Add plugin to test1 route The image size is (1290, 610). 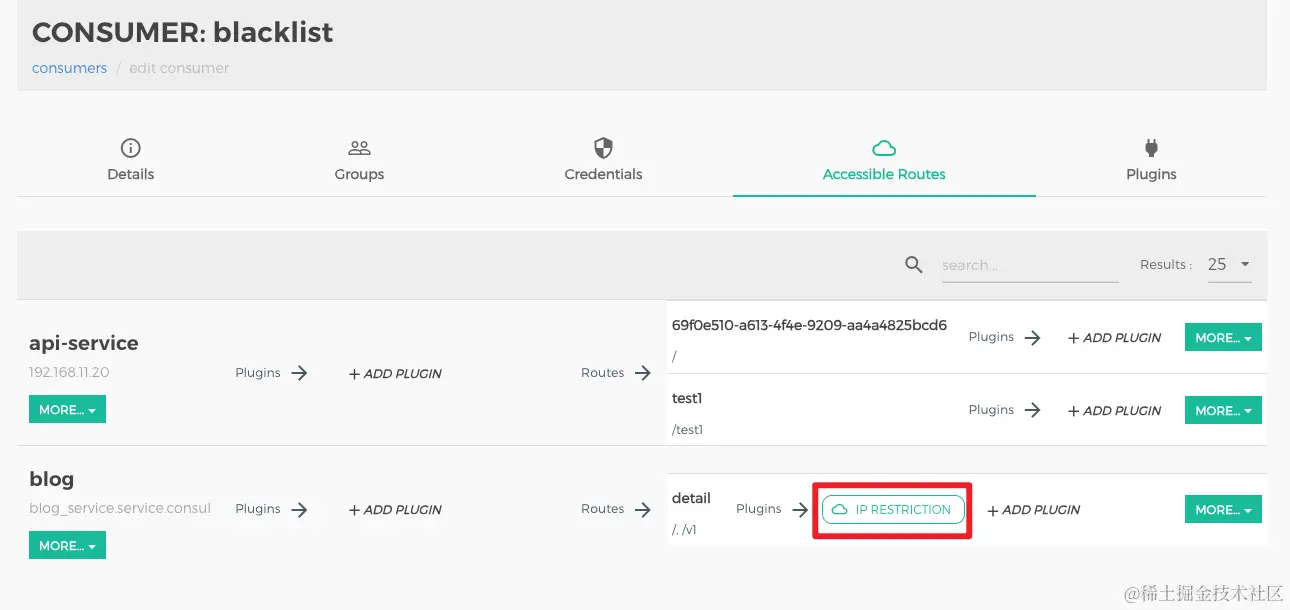click(1114, 410)
